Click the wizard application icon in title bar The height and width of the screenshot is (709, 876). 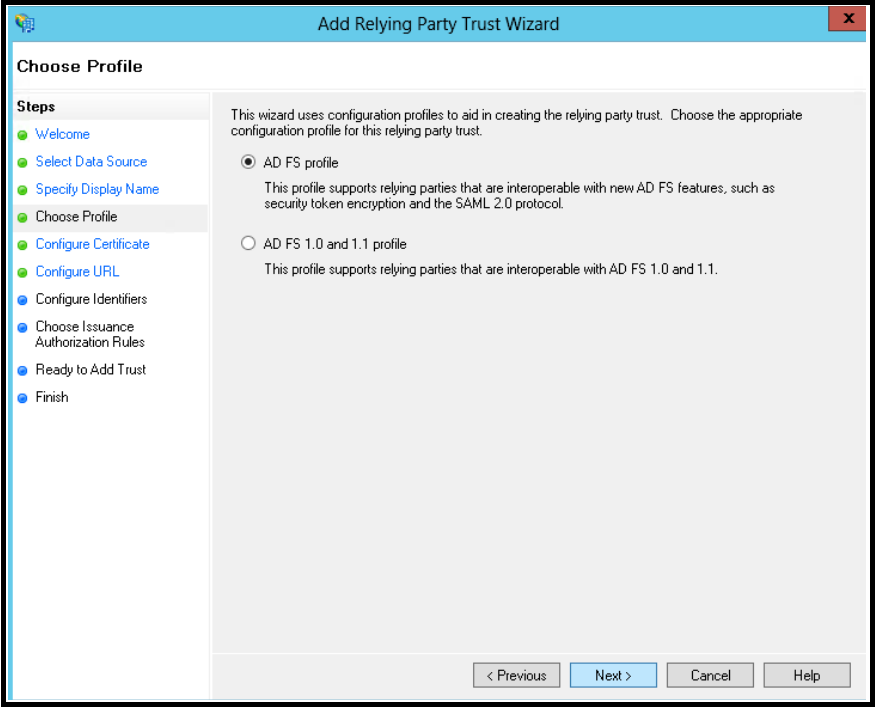[x=25, y=23]
